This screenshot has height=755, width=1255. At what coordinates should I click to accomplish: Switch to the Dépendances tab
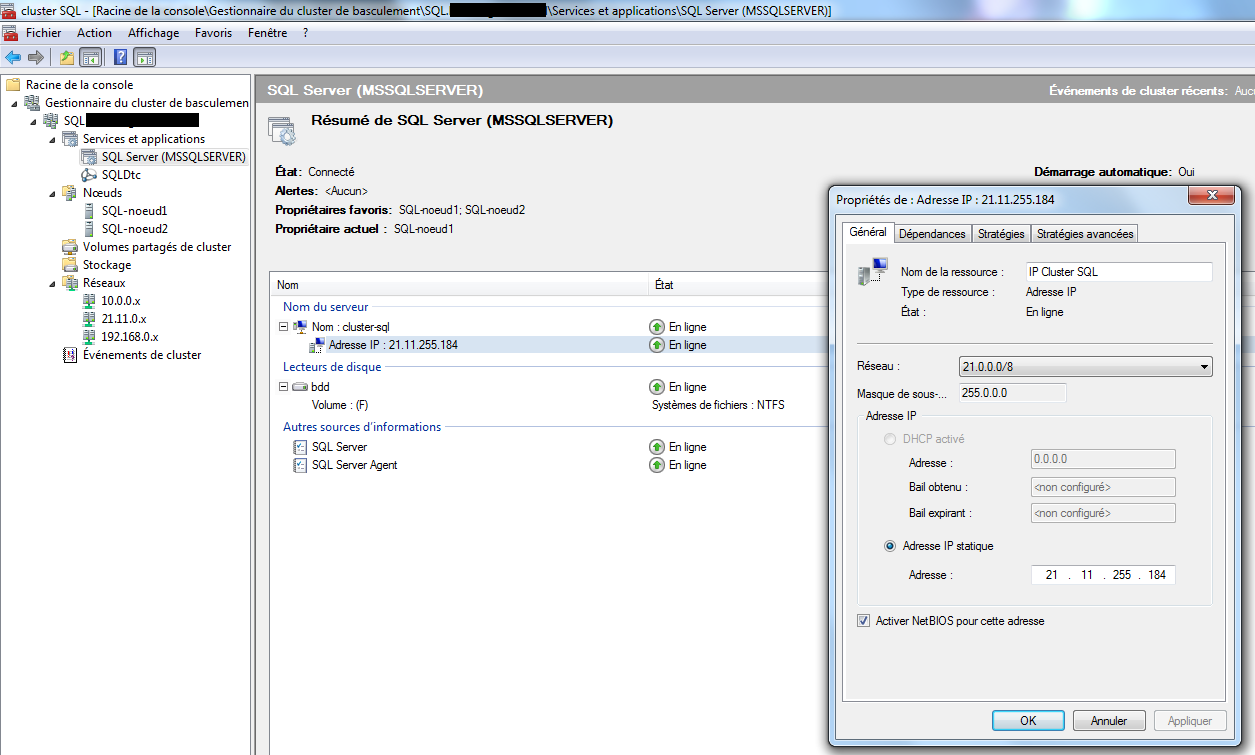click(932, 234)
